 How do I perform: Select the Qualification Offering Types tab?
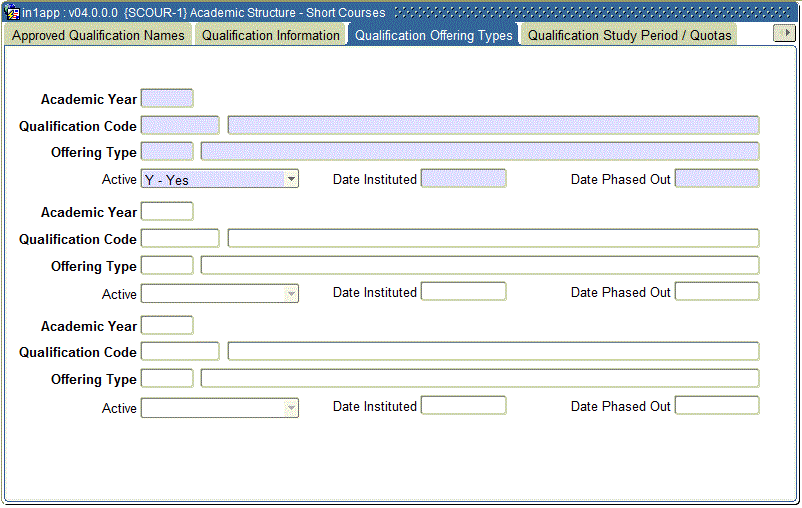[x=434, y=35]
